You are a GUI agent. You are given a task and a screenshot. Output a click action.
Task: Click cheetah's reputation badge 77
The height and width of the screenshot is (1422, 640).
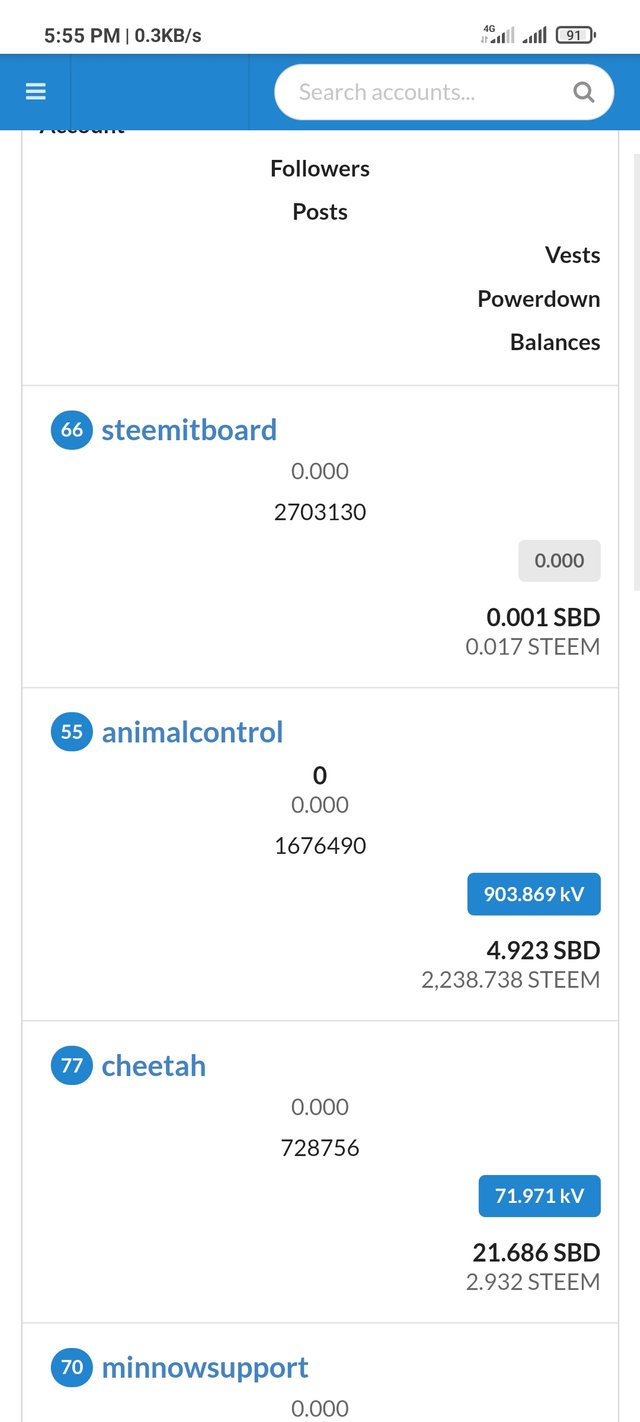pos(72,1065)
